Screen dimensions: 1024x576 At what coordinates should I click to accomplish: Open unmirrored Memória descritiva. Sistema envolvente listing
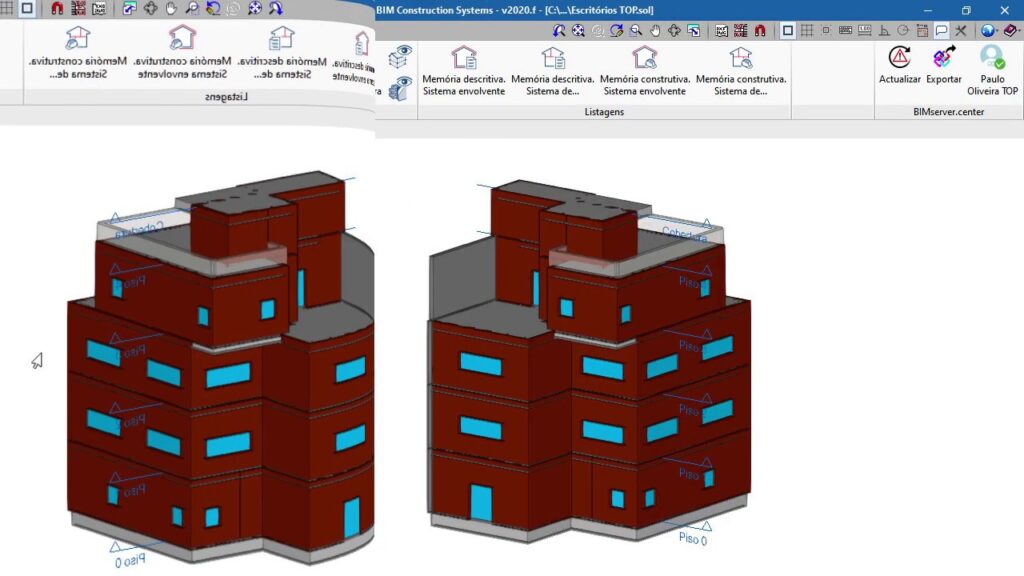pyautogui.click(x=464, y=70)
